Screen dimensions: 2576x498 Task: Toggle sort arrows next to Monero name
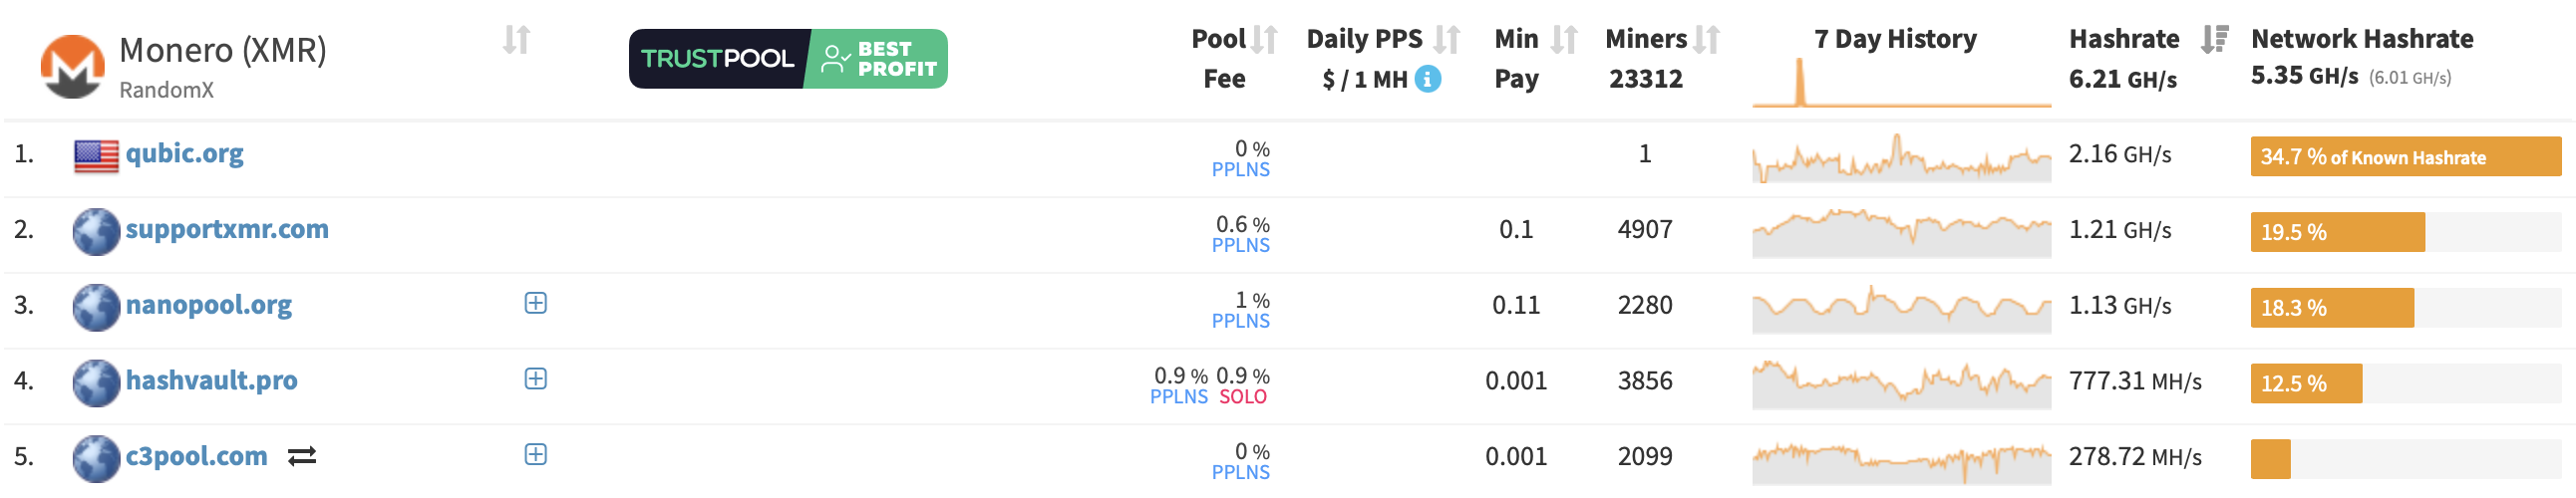click(516, 40)
